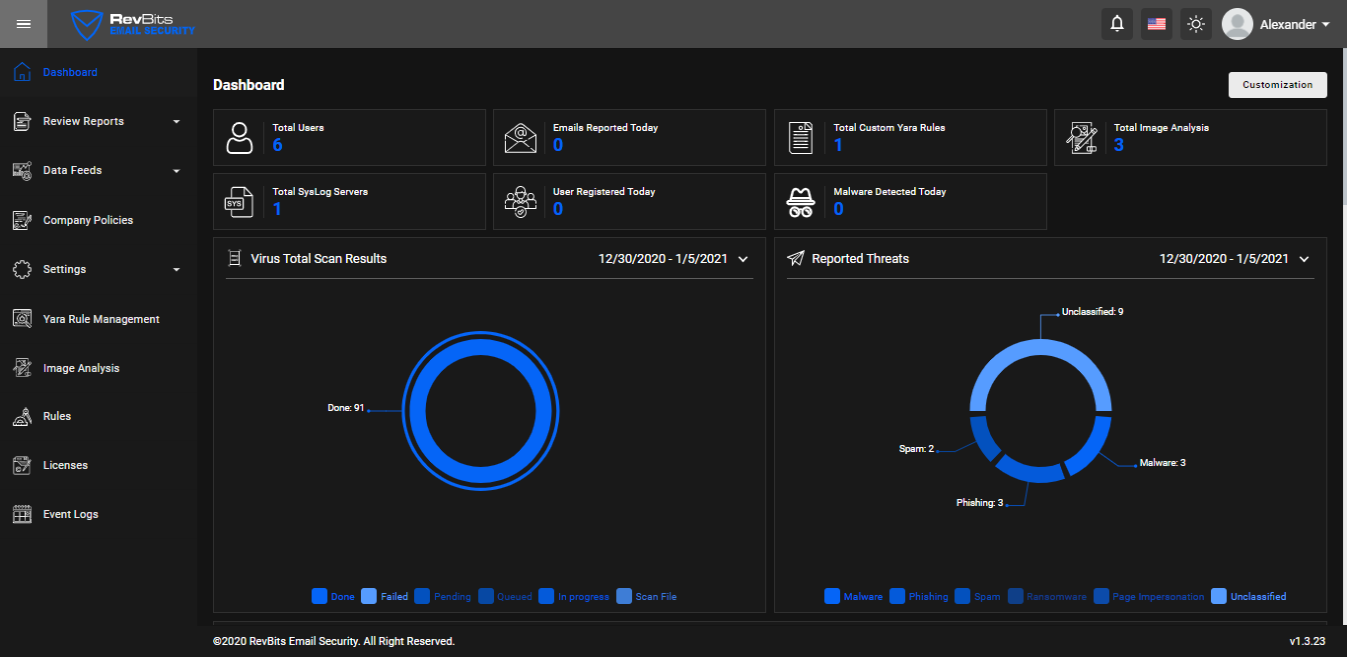Click the Malware legend color swatch
This screenshot has width=1347, height=657.
(x=832, y=596)
